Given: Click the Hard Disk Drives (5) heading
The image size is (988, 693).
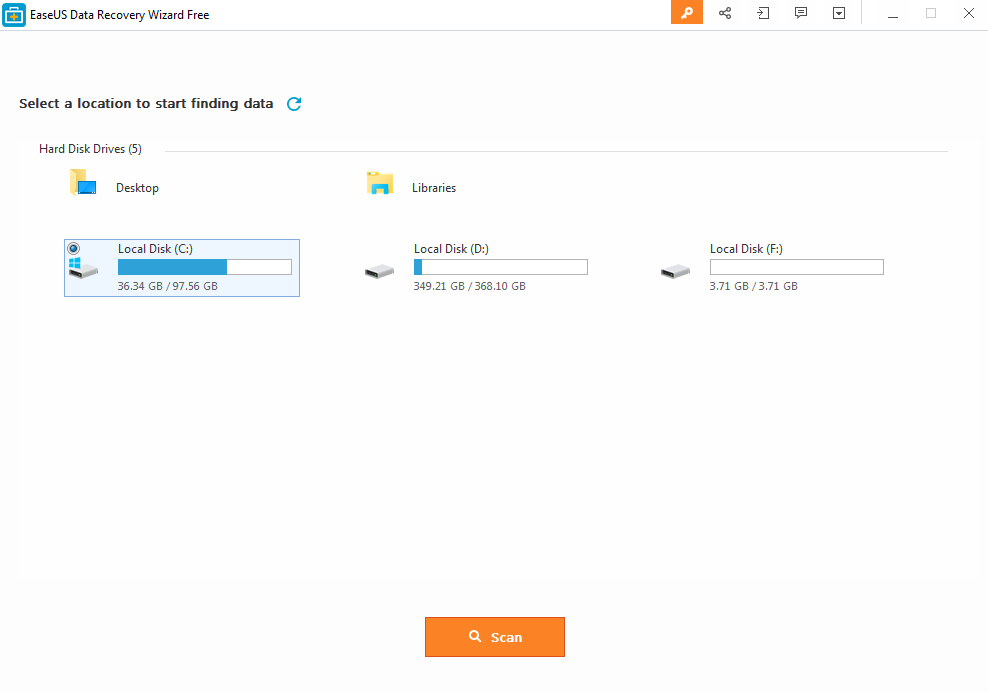Looking at the screenshot, I should pyautogui.click(x=91, y=149).
